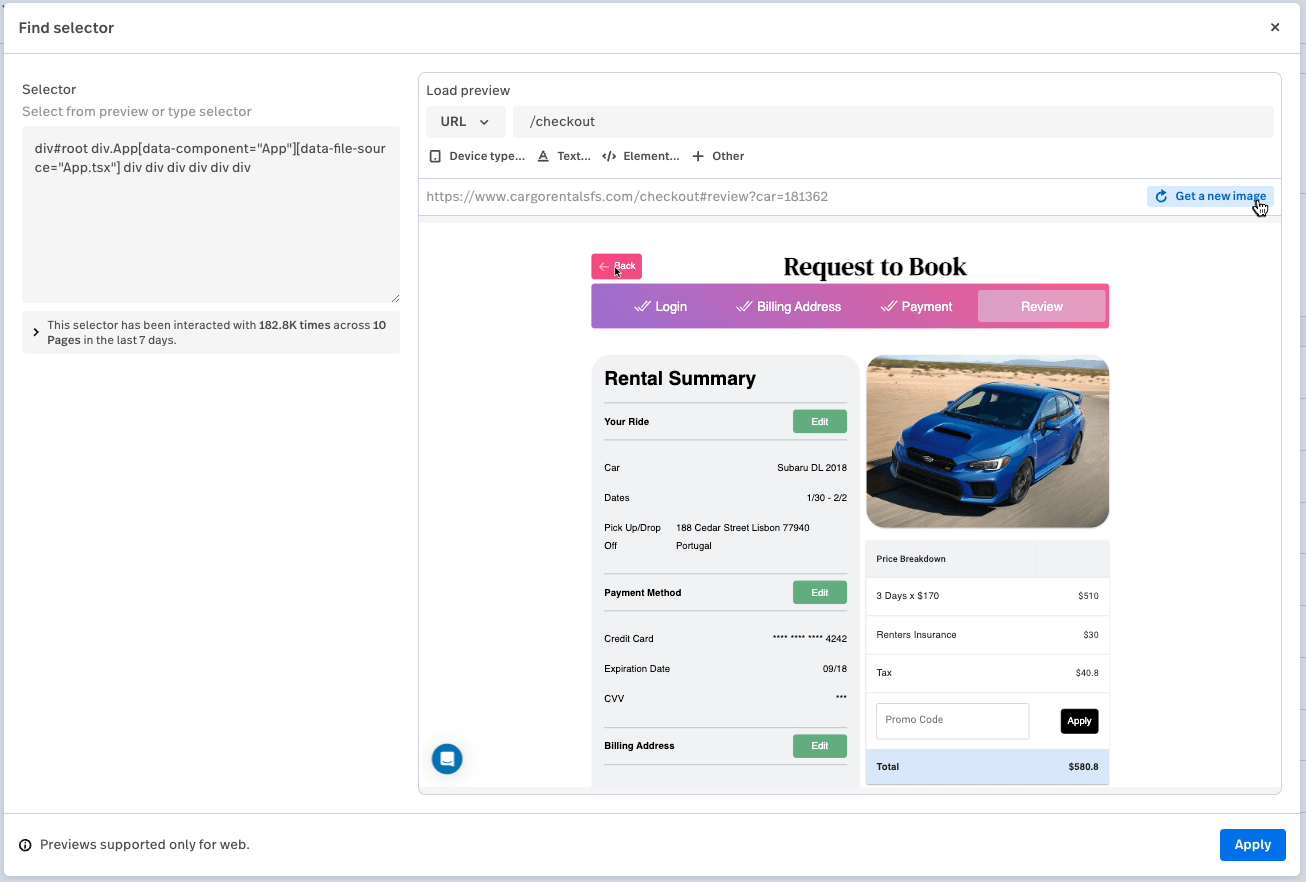
Task: Click the Get a new image refresh button
Action: click(1210, 196)
